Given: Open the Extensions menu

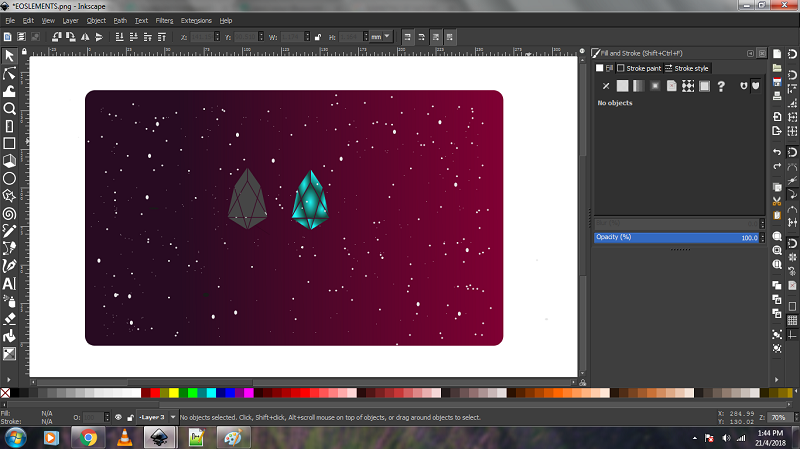Looking at the screenshot, I should pyautogui.click(x=196, y=20).
